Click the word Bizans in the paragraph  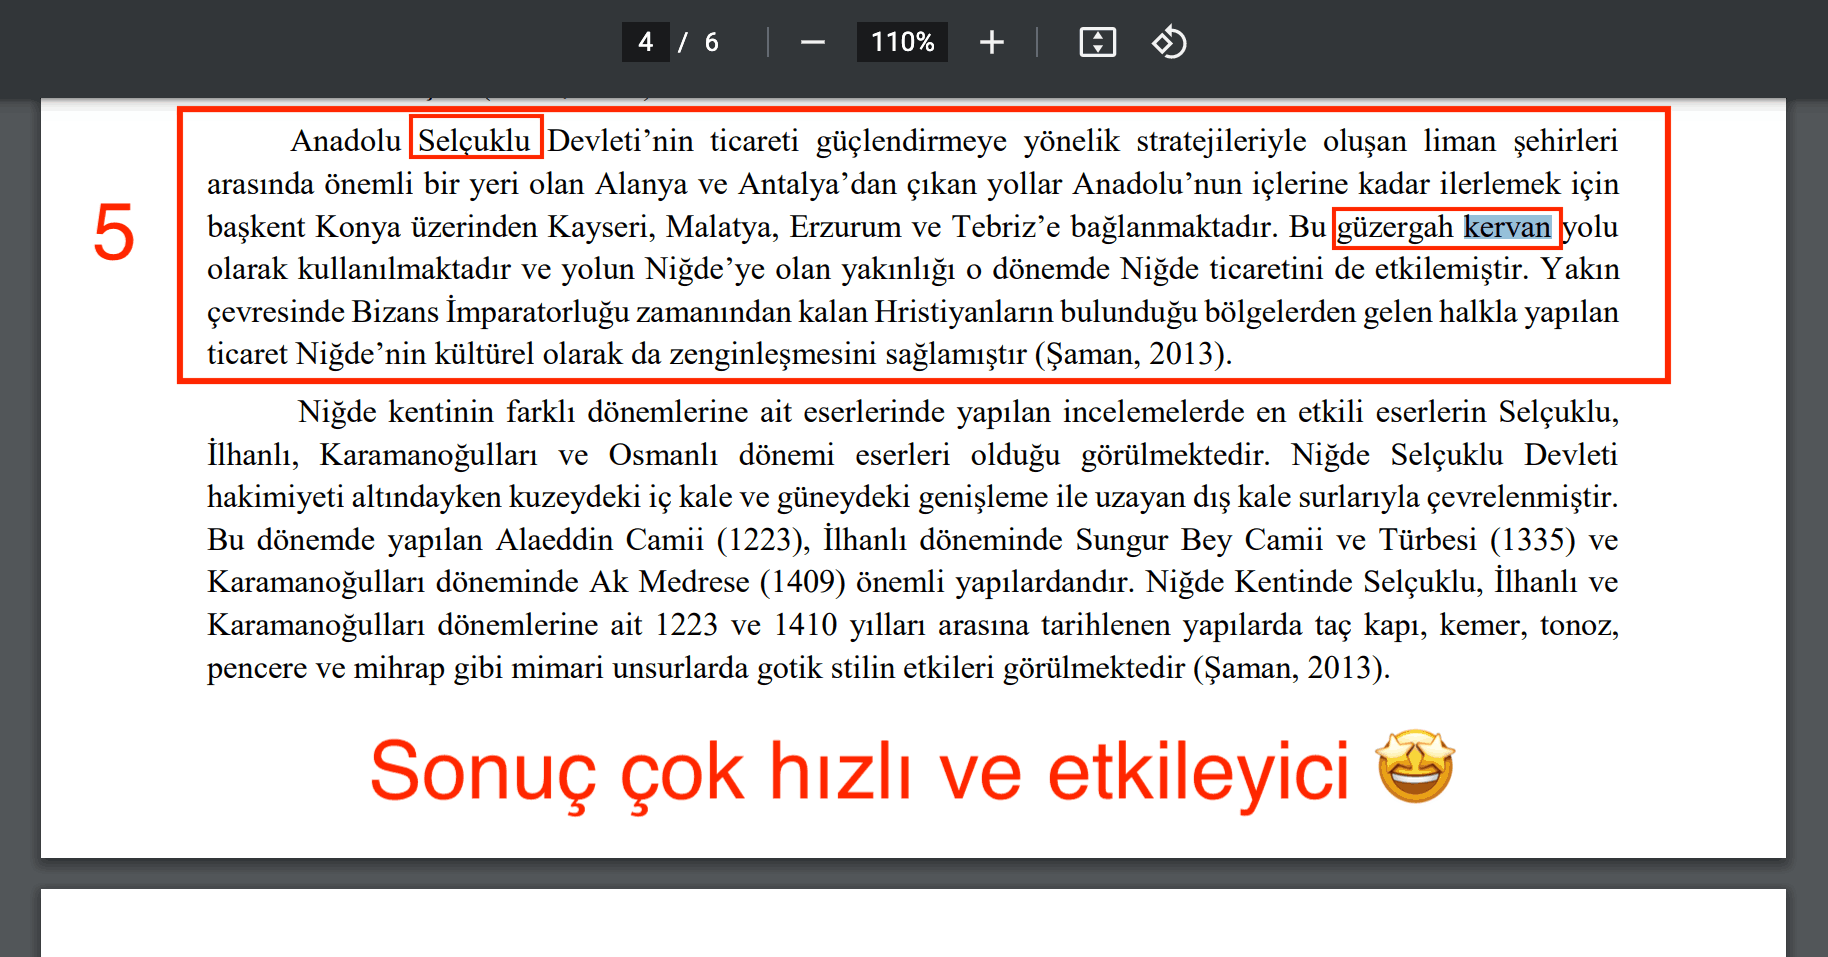pos(395,312)
